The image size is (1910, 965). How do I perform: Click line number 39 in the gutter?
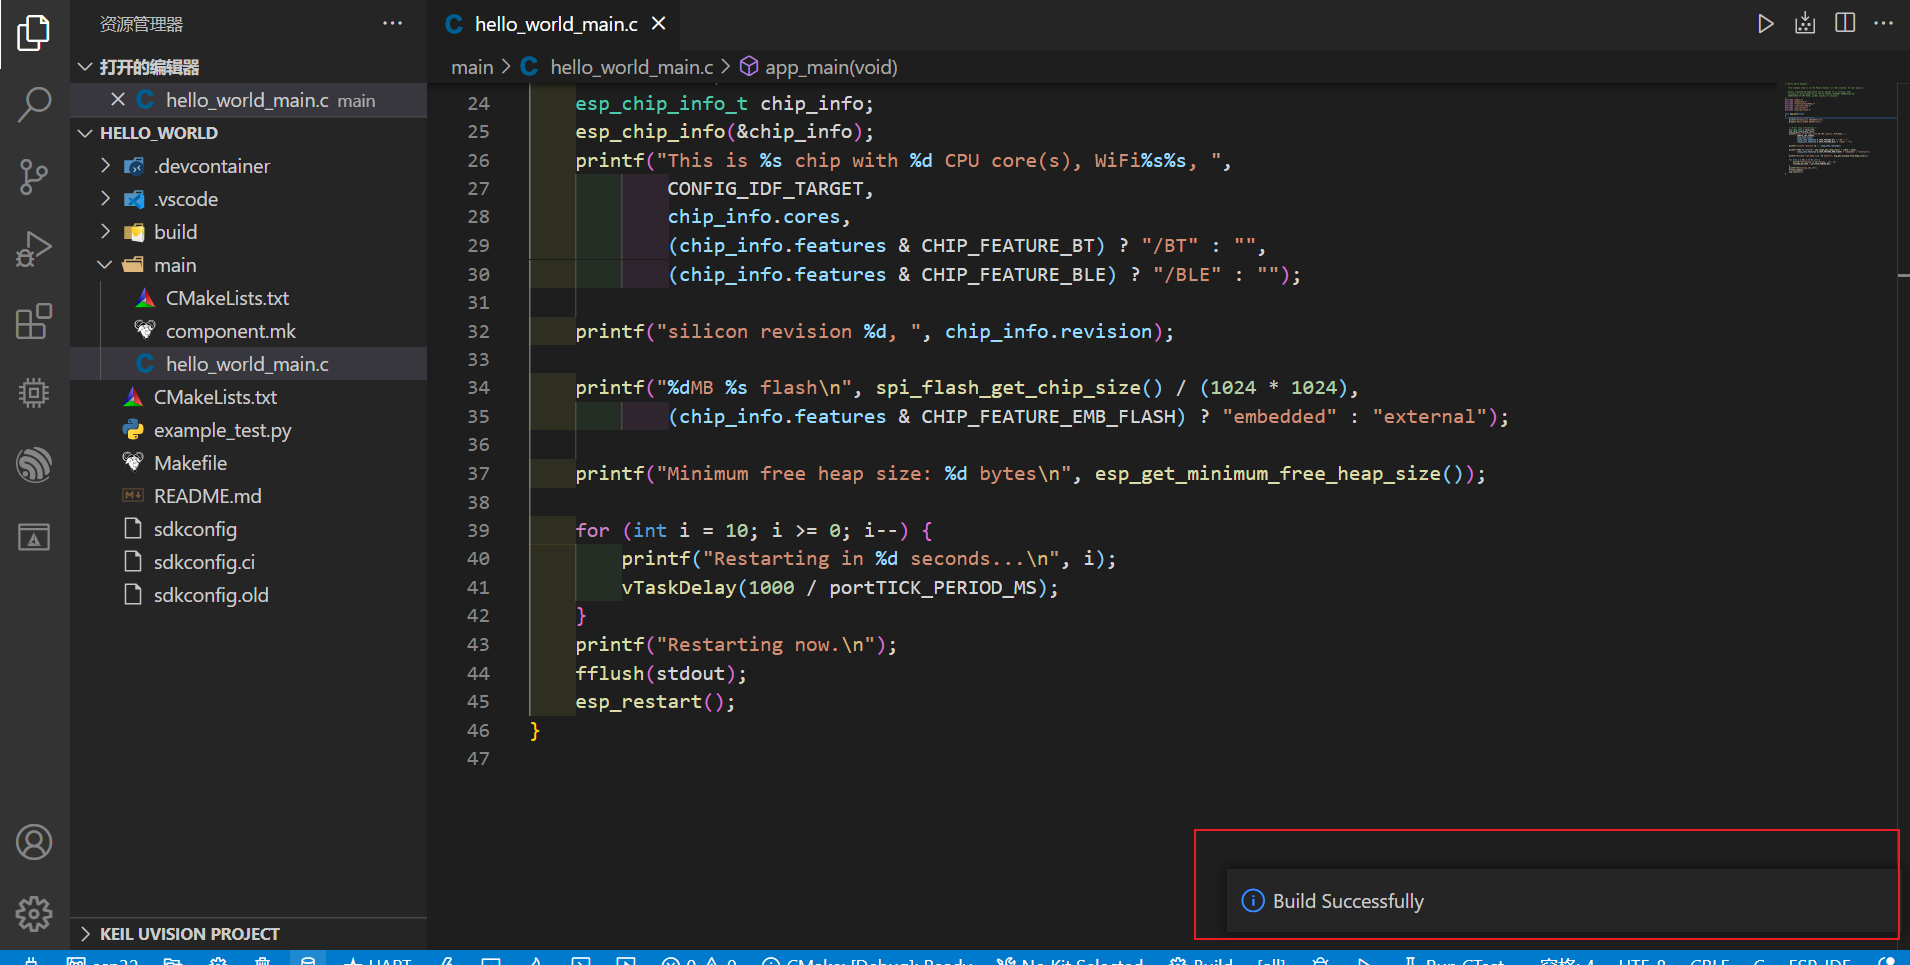pos(479,530)
